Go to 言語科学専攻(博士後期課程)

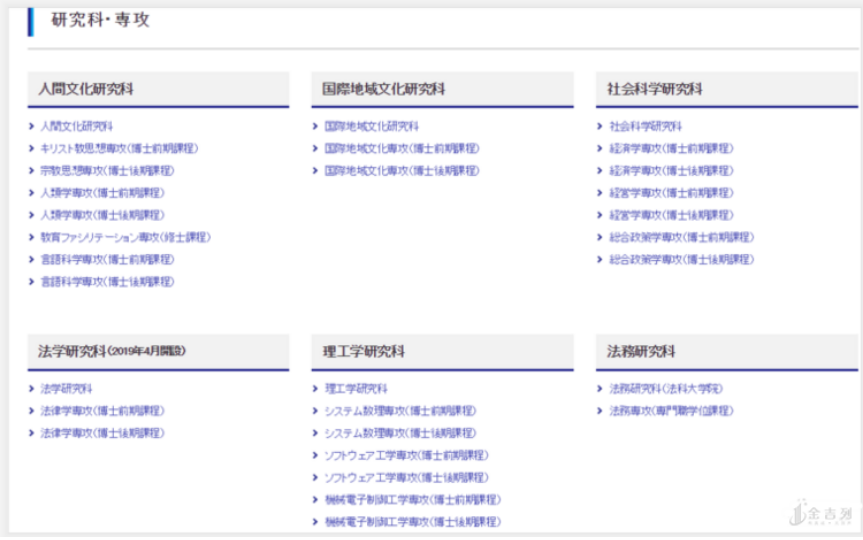(107, 282)
